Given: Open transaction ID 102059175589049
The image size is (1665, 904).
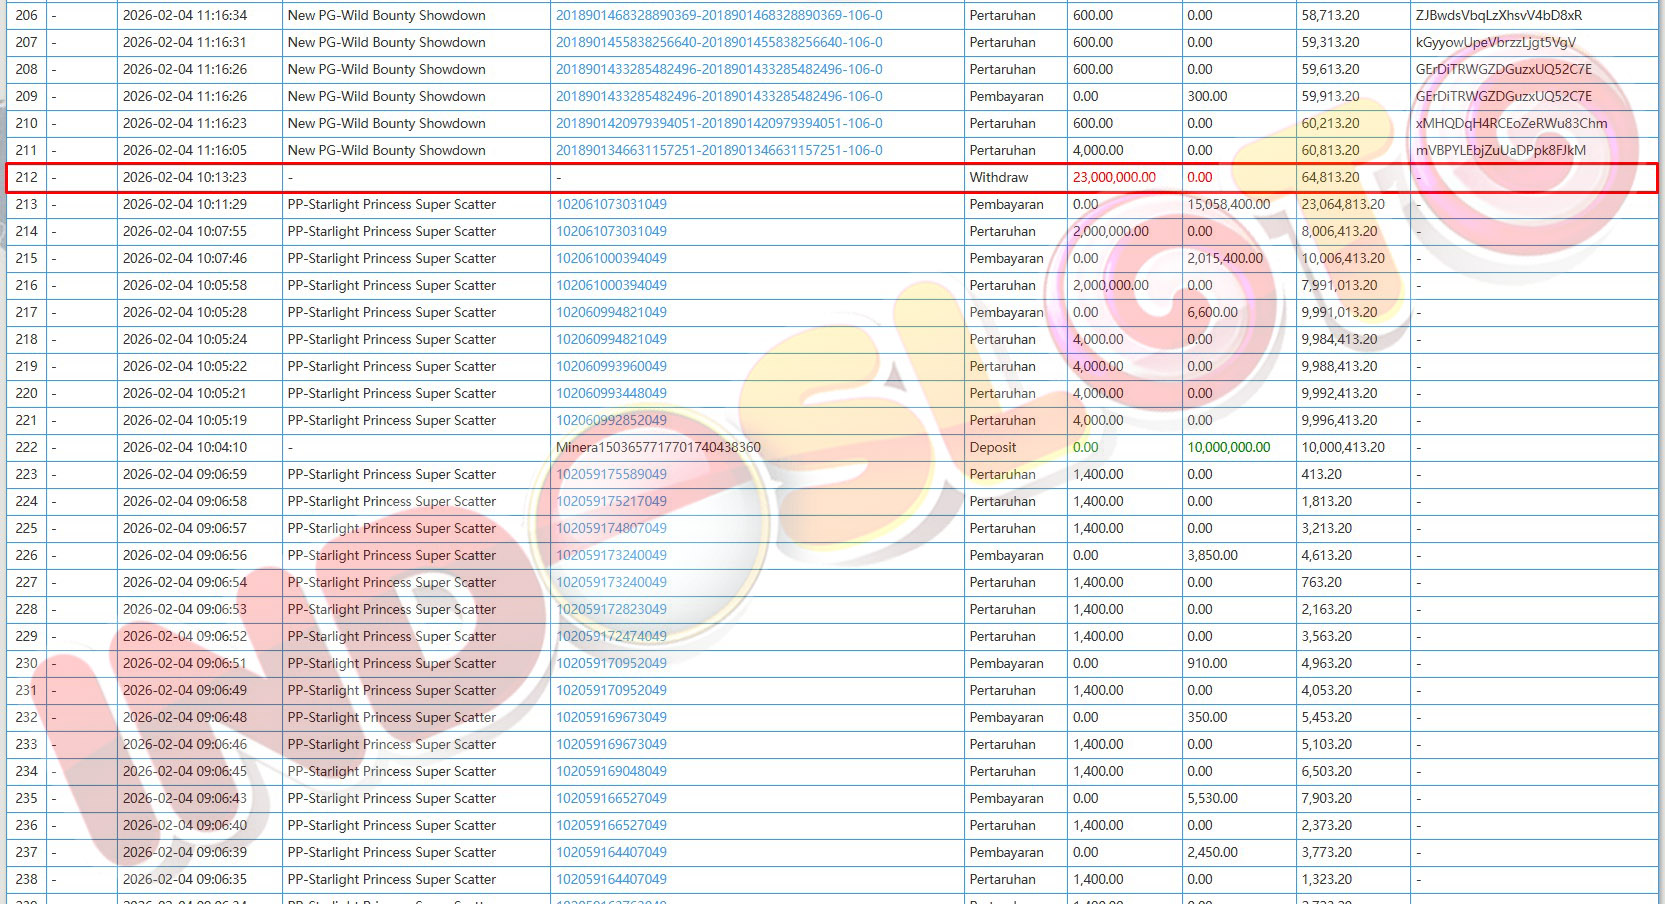Looking at the screenshot, I should tap(611, 475).
